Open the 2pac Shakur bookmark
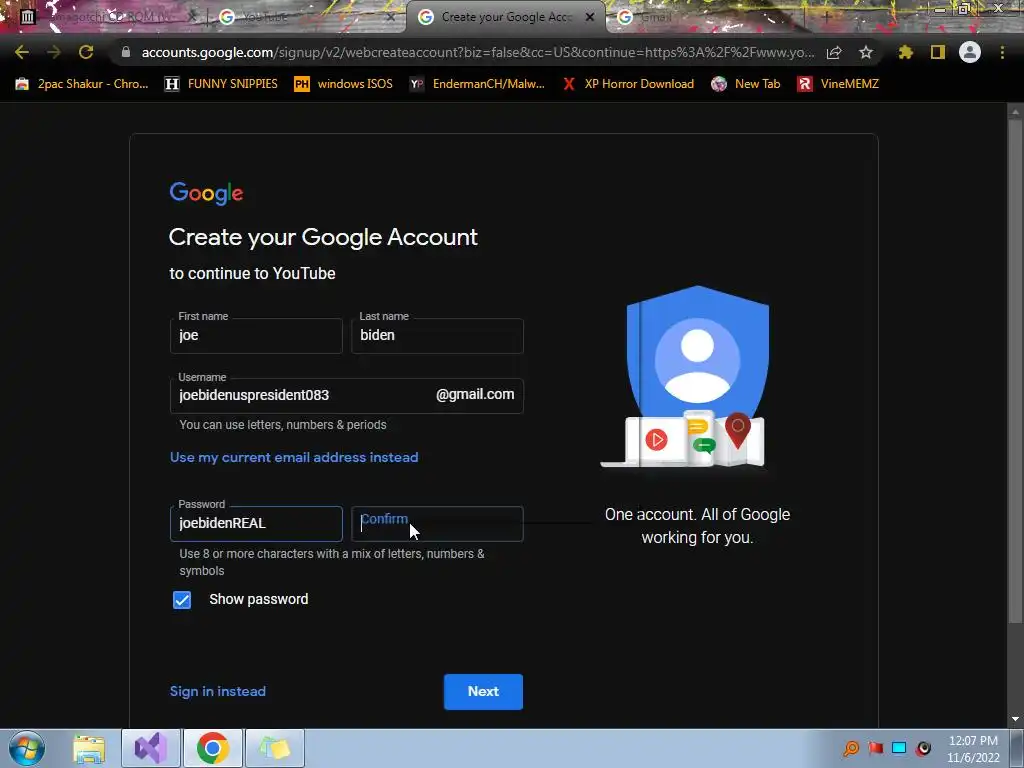Image resolution: width=1024 pixels, height=768 pixels. tap(82, 84)
